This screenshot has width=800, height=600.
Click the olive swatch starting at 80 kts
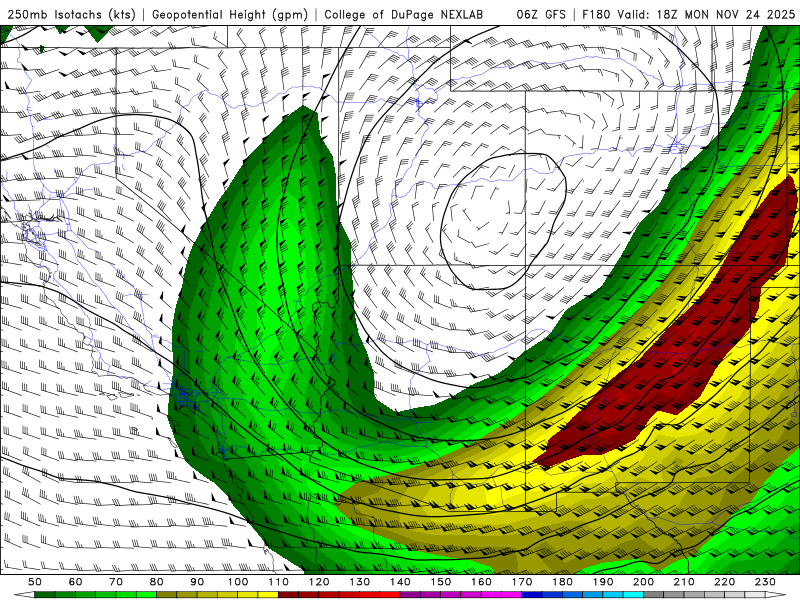pyautogui.click(x=166, y=595)
